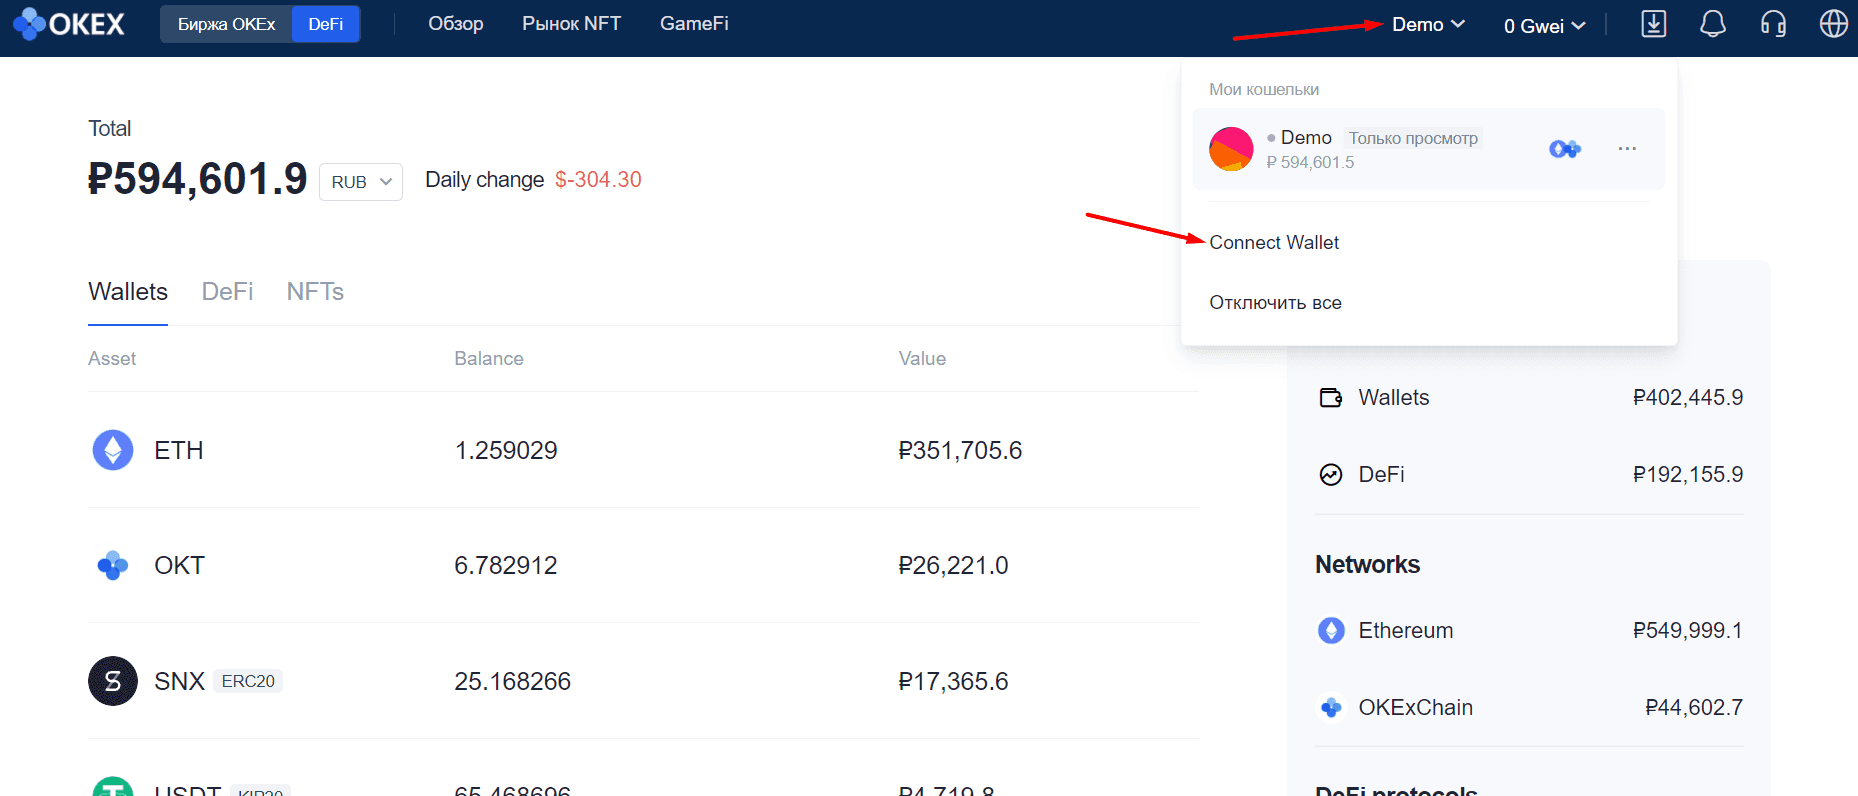Open support headset icon

(x=1773, y=24)
